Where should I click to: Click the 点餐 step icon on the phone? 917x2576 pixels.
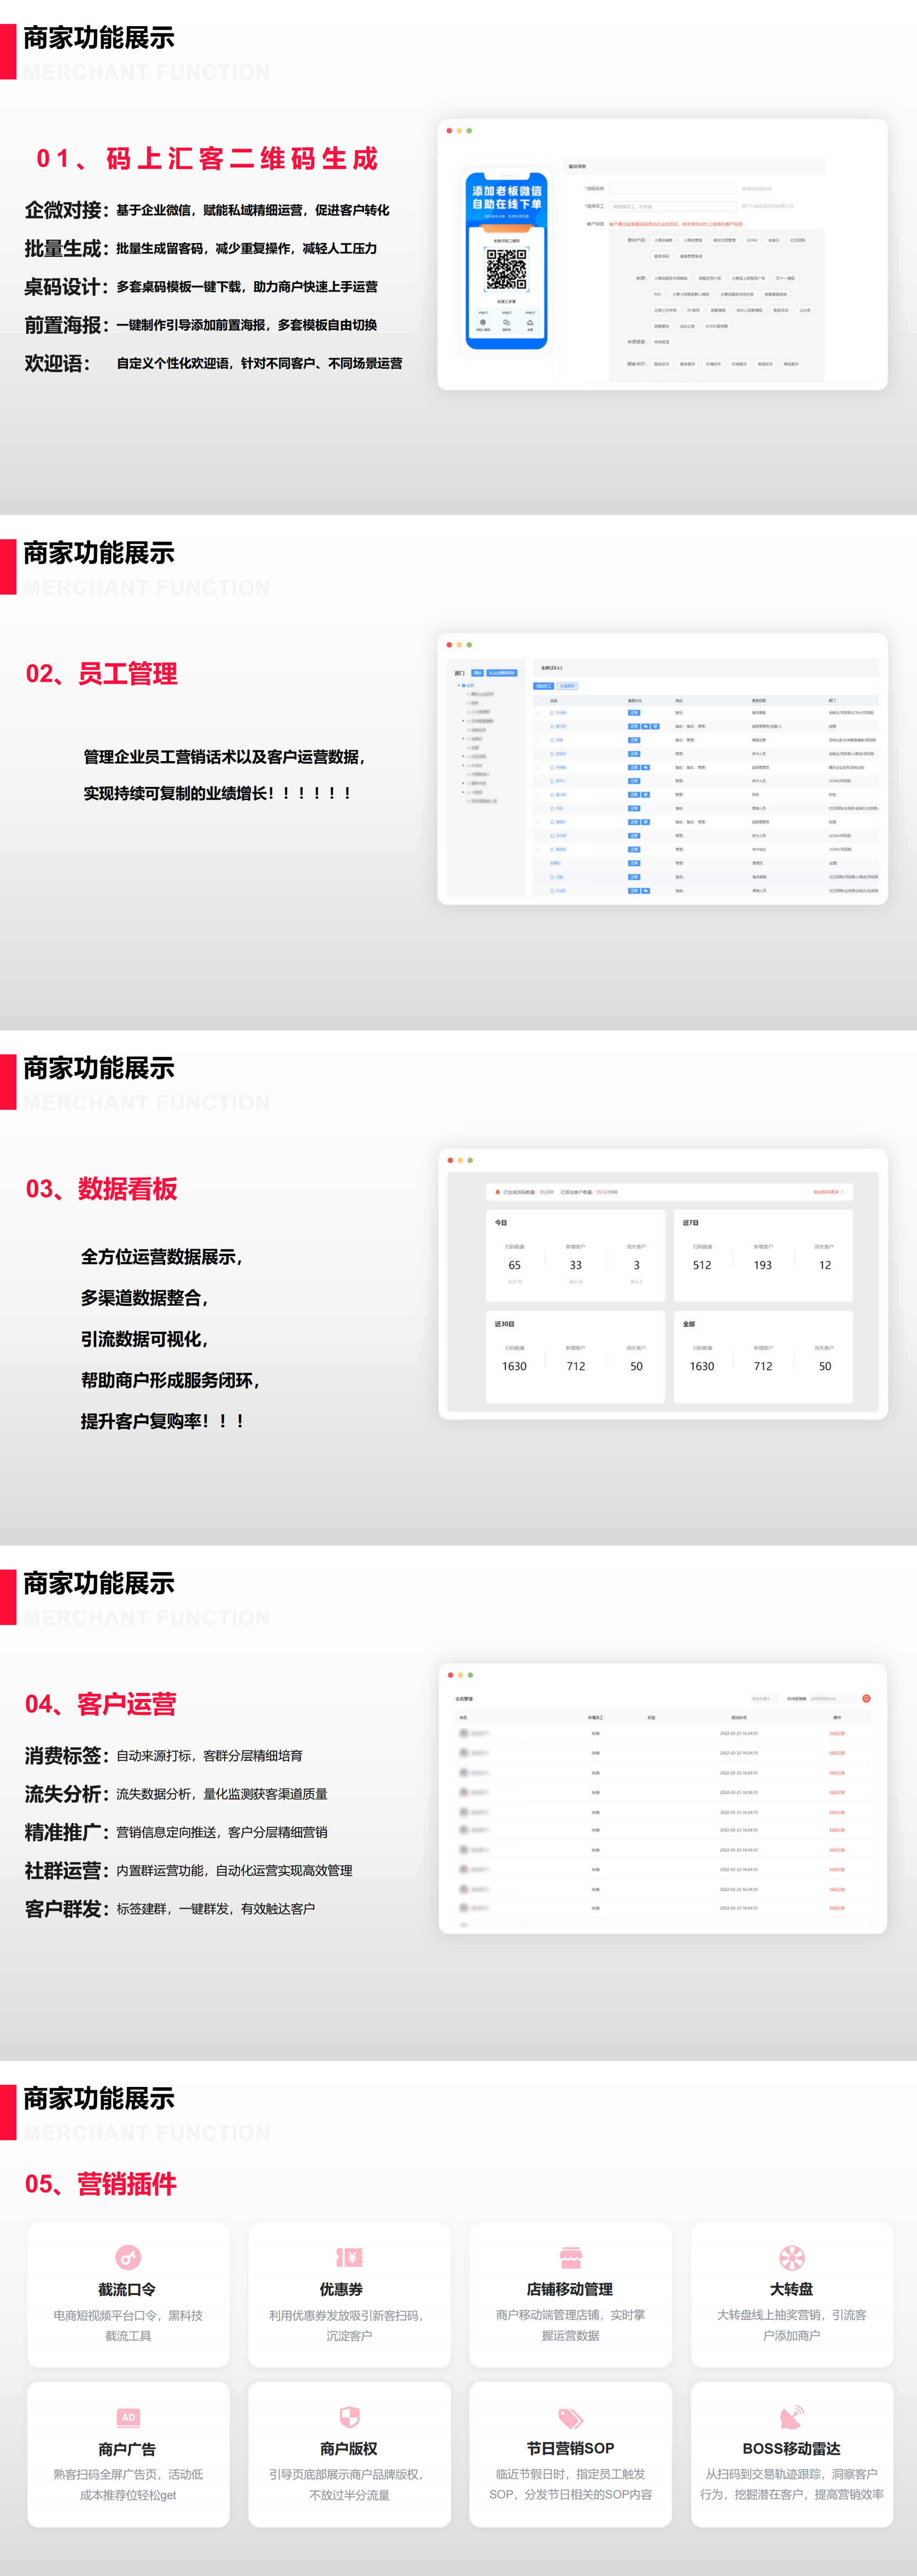click(x=530, y=322)
